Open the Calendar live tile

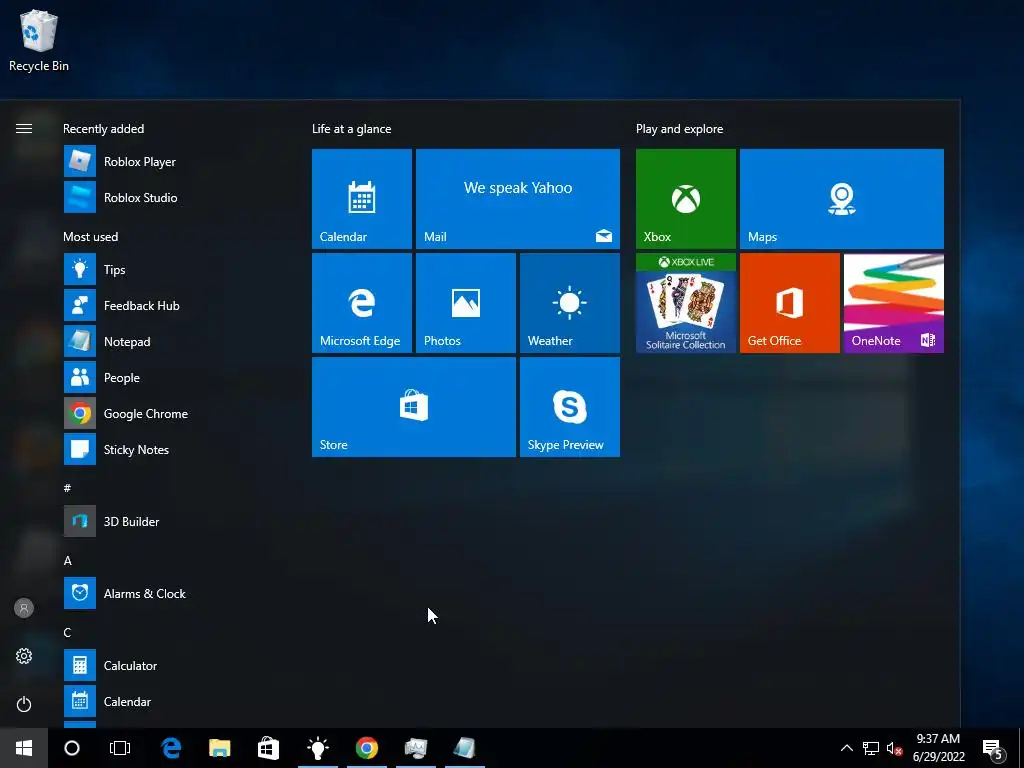click(x=362, y=199)
